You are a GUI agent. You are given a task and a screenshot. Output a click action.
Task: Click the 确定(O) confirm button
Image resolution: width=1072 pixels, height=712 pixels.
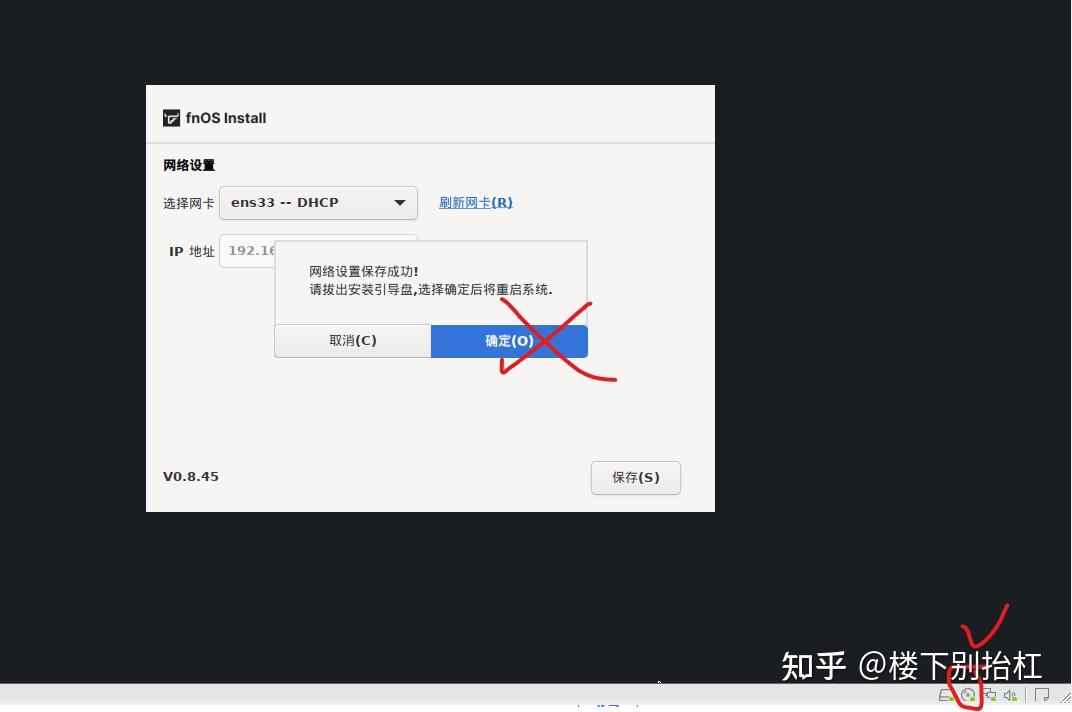click(x=509, y=341)
